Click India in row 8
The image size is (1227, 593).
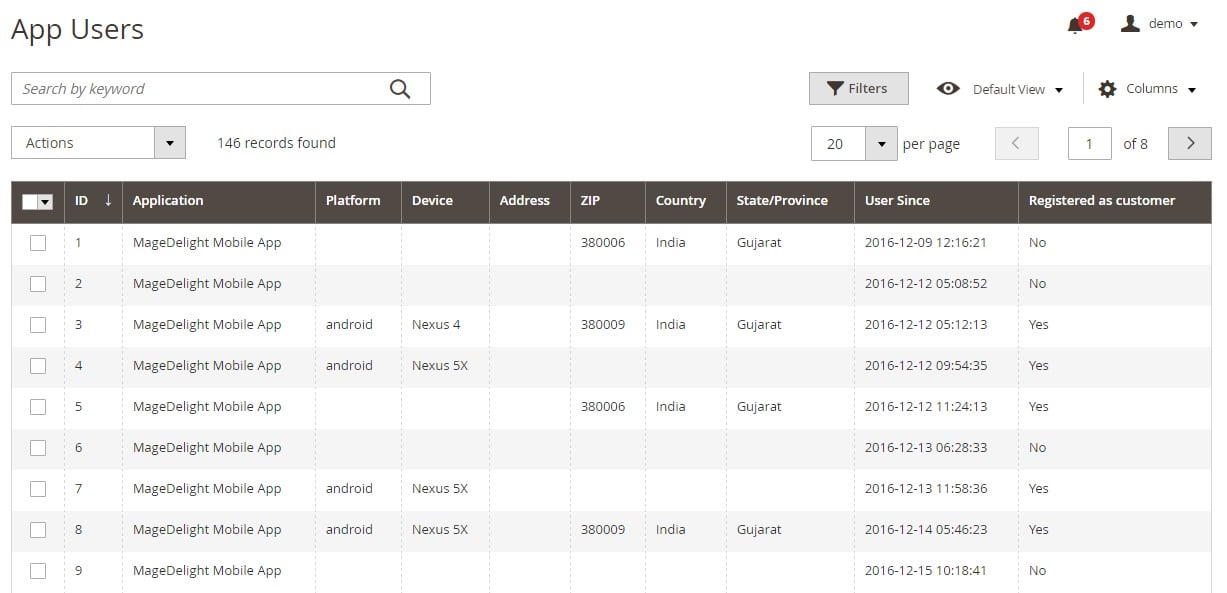(671, 529)
